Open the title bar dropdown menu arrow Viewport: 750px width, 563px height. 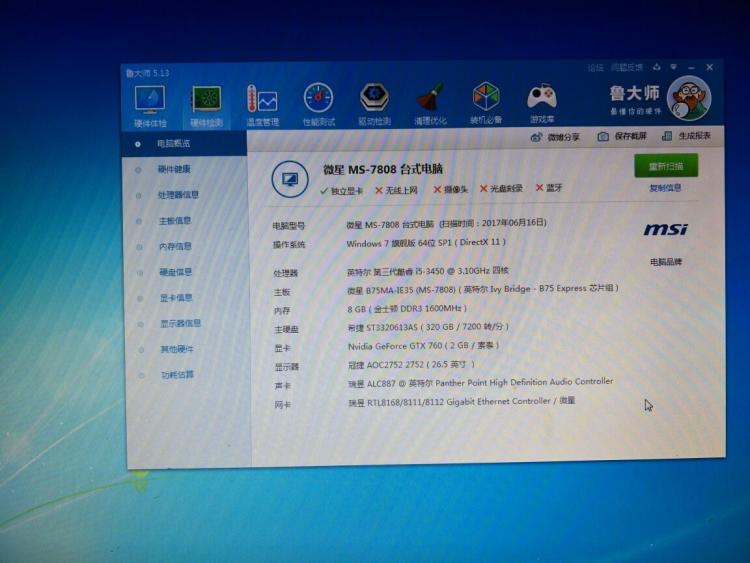tap(673, 67)
